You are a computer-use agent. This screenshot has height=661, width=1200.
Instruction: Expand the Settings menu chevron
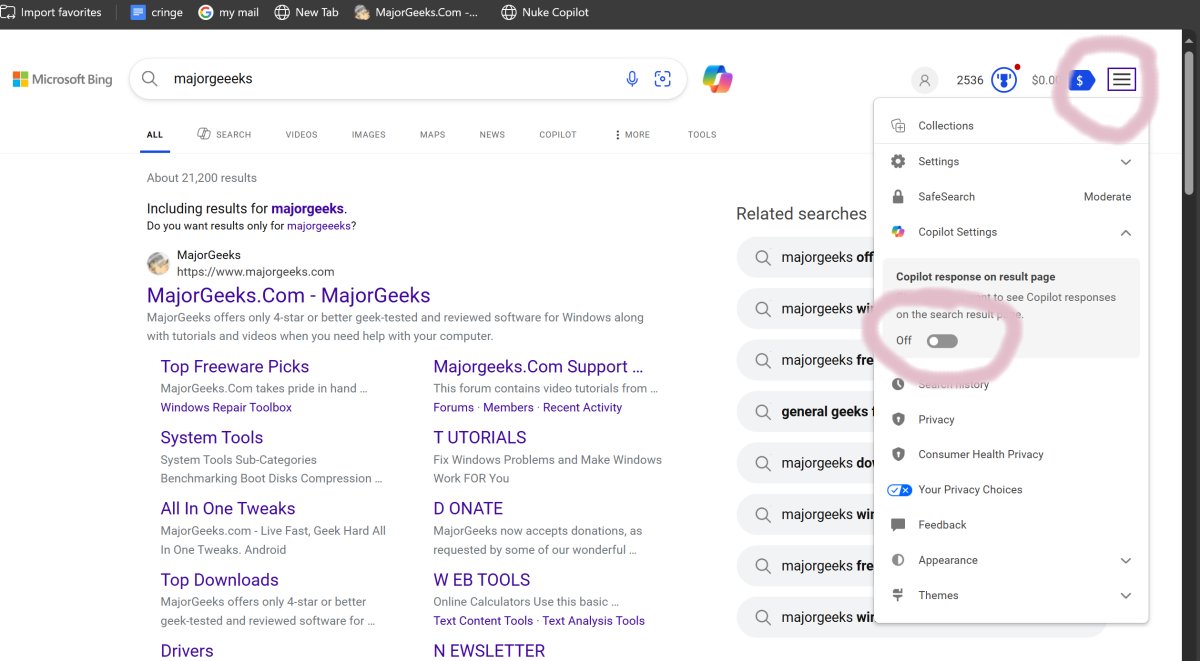[1126, 162]
